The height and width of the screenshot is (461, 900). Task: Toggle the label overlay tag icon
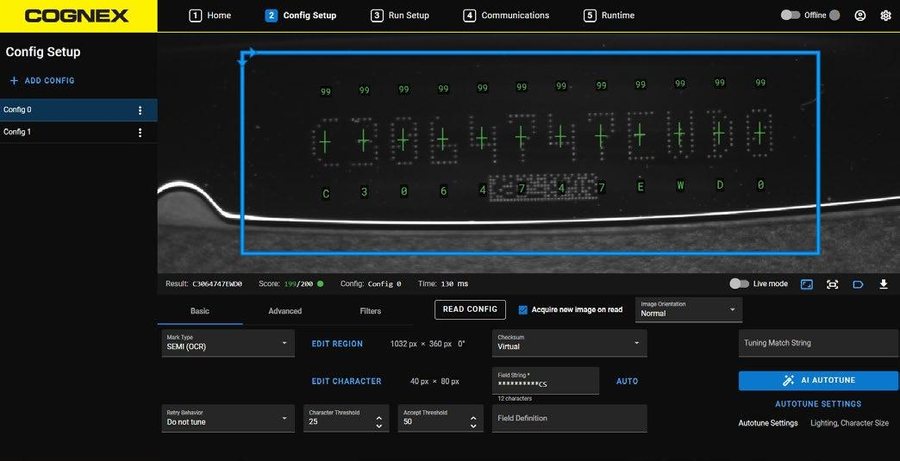tap(858, 284)
